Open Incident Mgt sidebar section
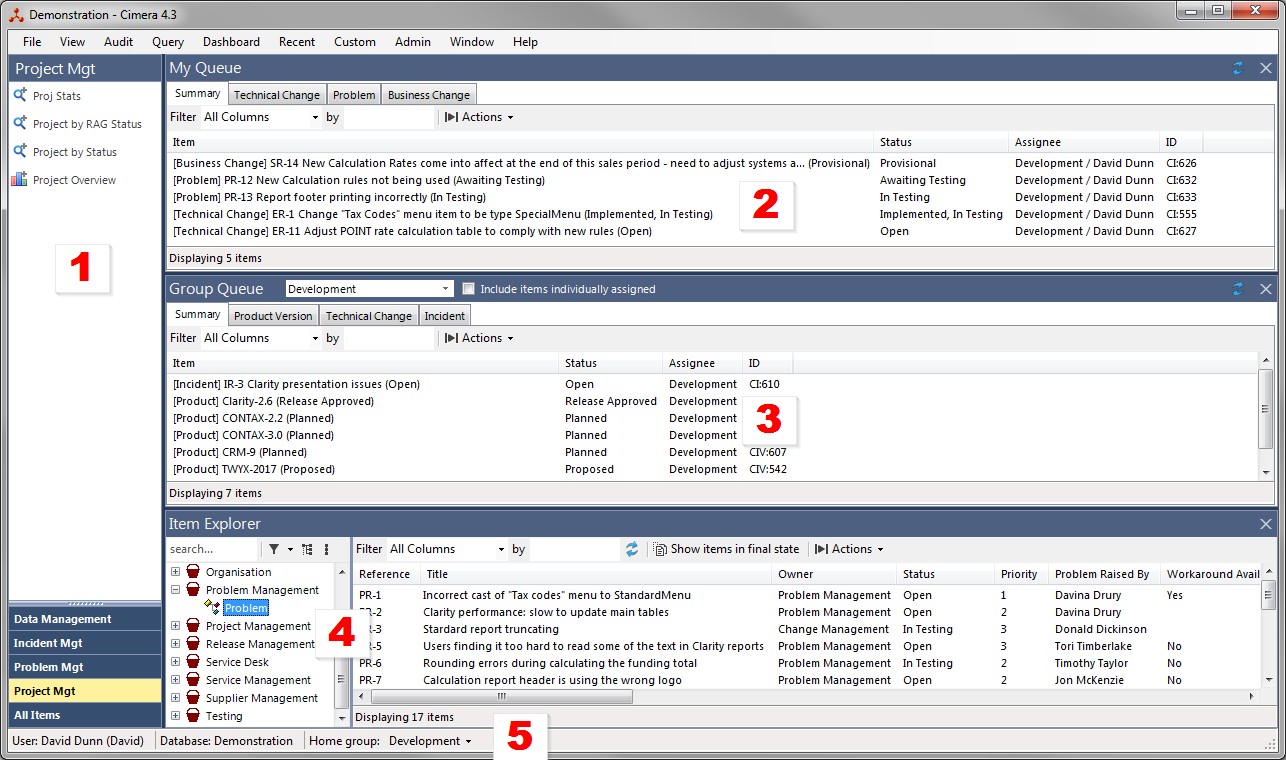 pyautogui.click(x=85, y=643)
